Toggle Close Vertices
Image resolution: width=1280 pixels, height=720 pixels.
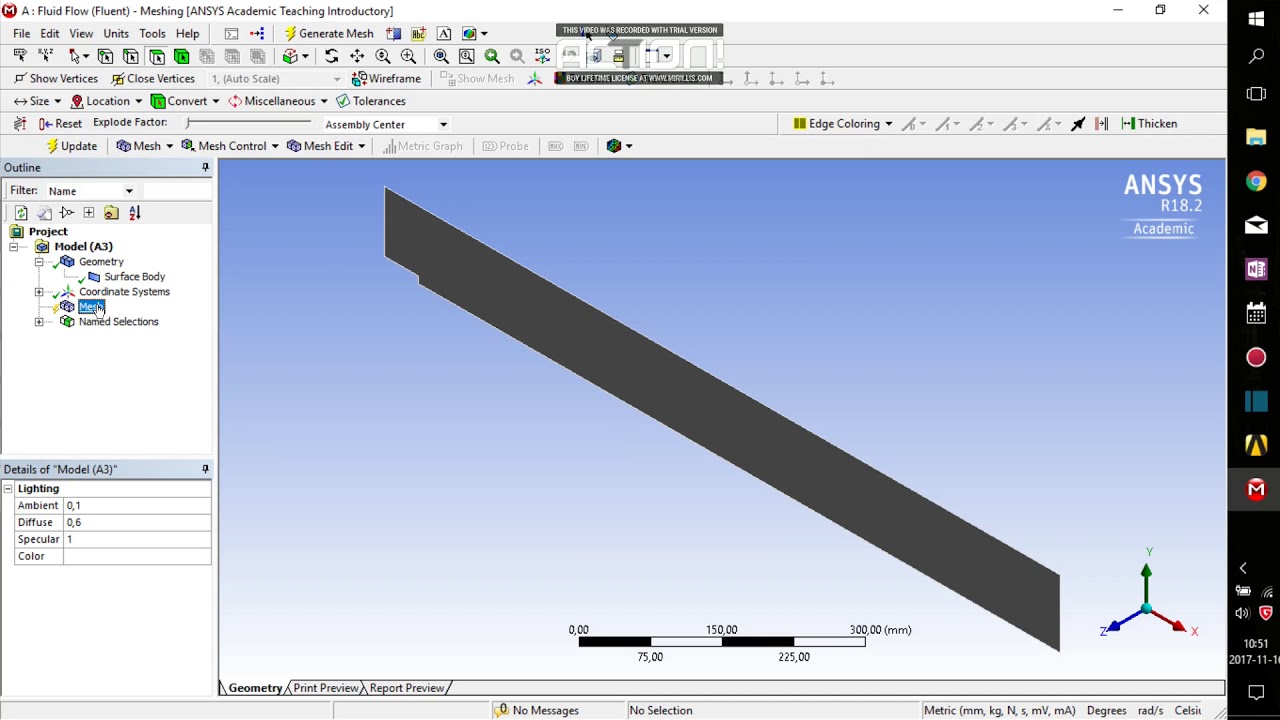[x=153, y=79]
